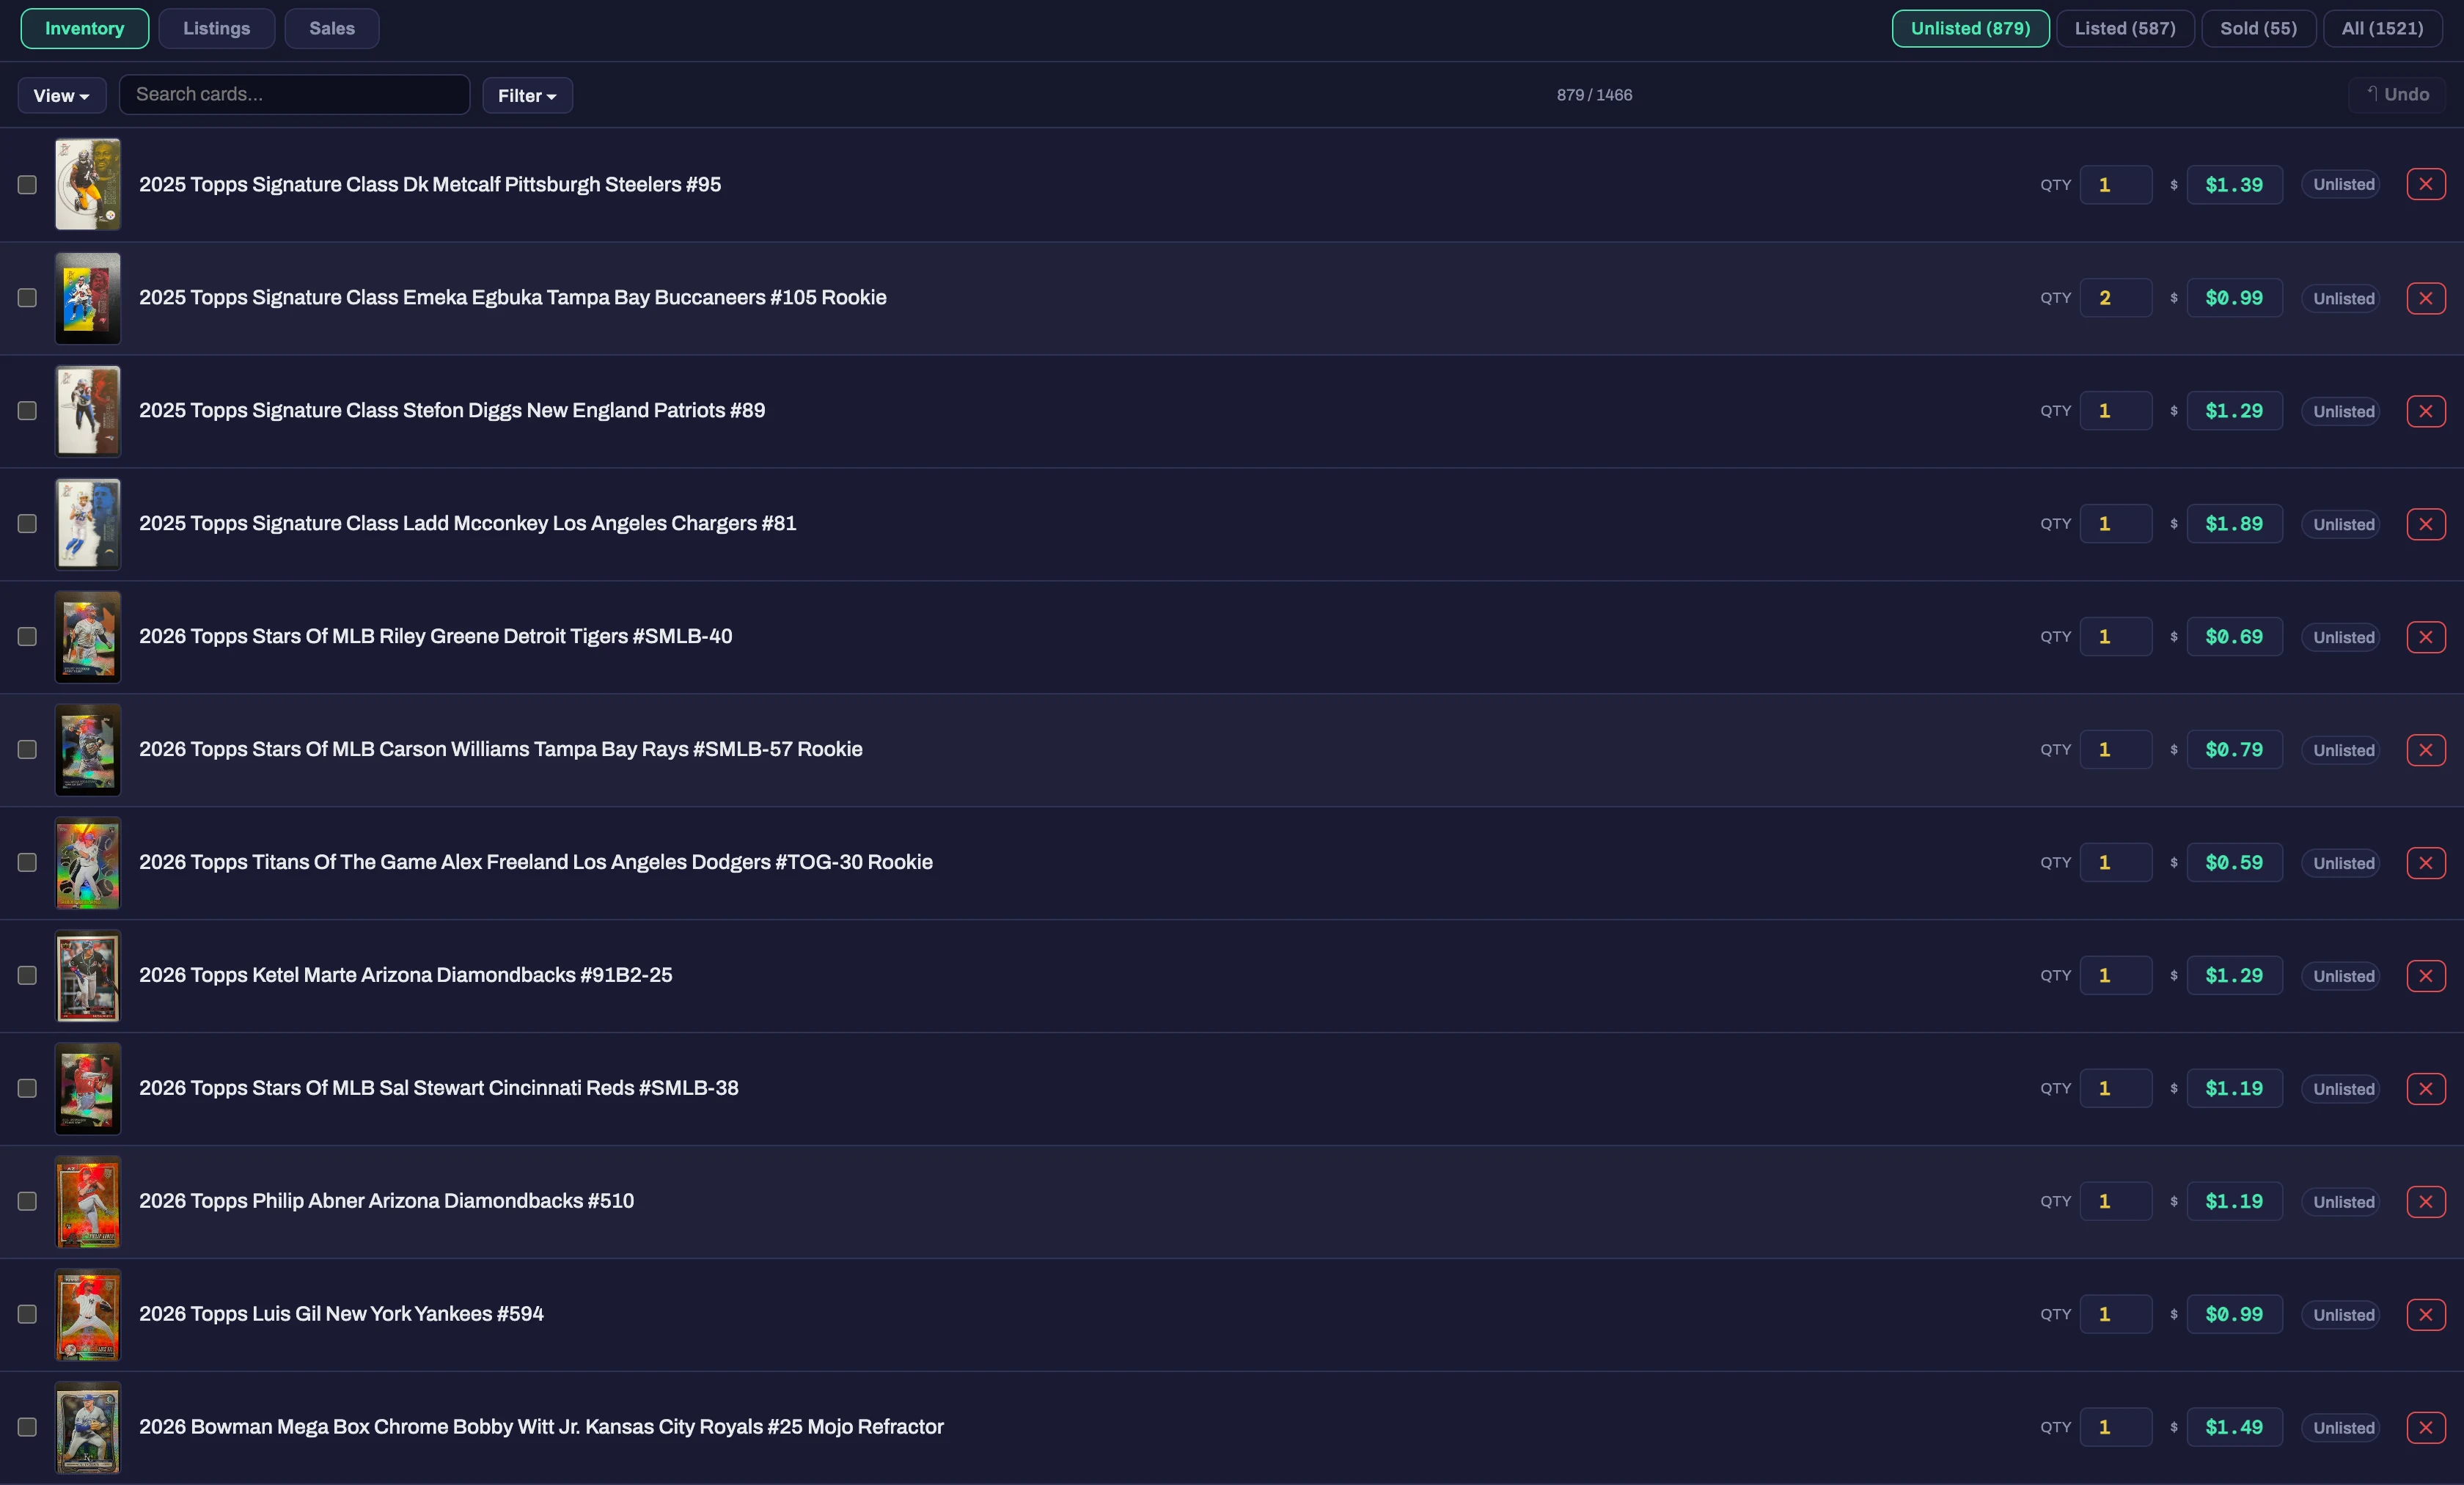Viewport: 2464px width, 1485px height.
Task: Edit quantity for Emeka Egbuka card
Action: tap(2116, 298)
